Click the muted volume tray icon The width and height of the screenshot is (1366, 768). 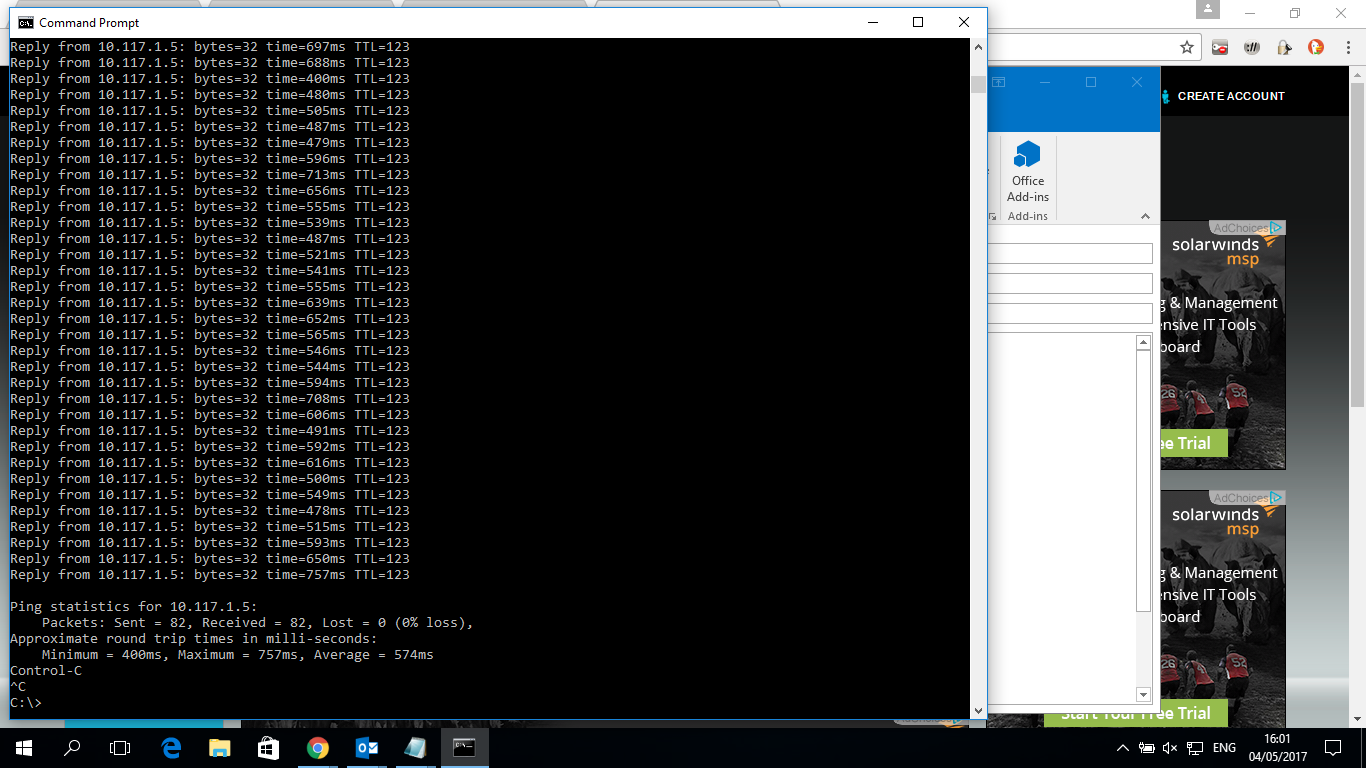[x=1170, y=748]
